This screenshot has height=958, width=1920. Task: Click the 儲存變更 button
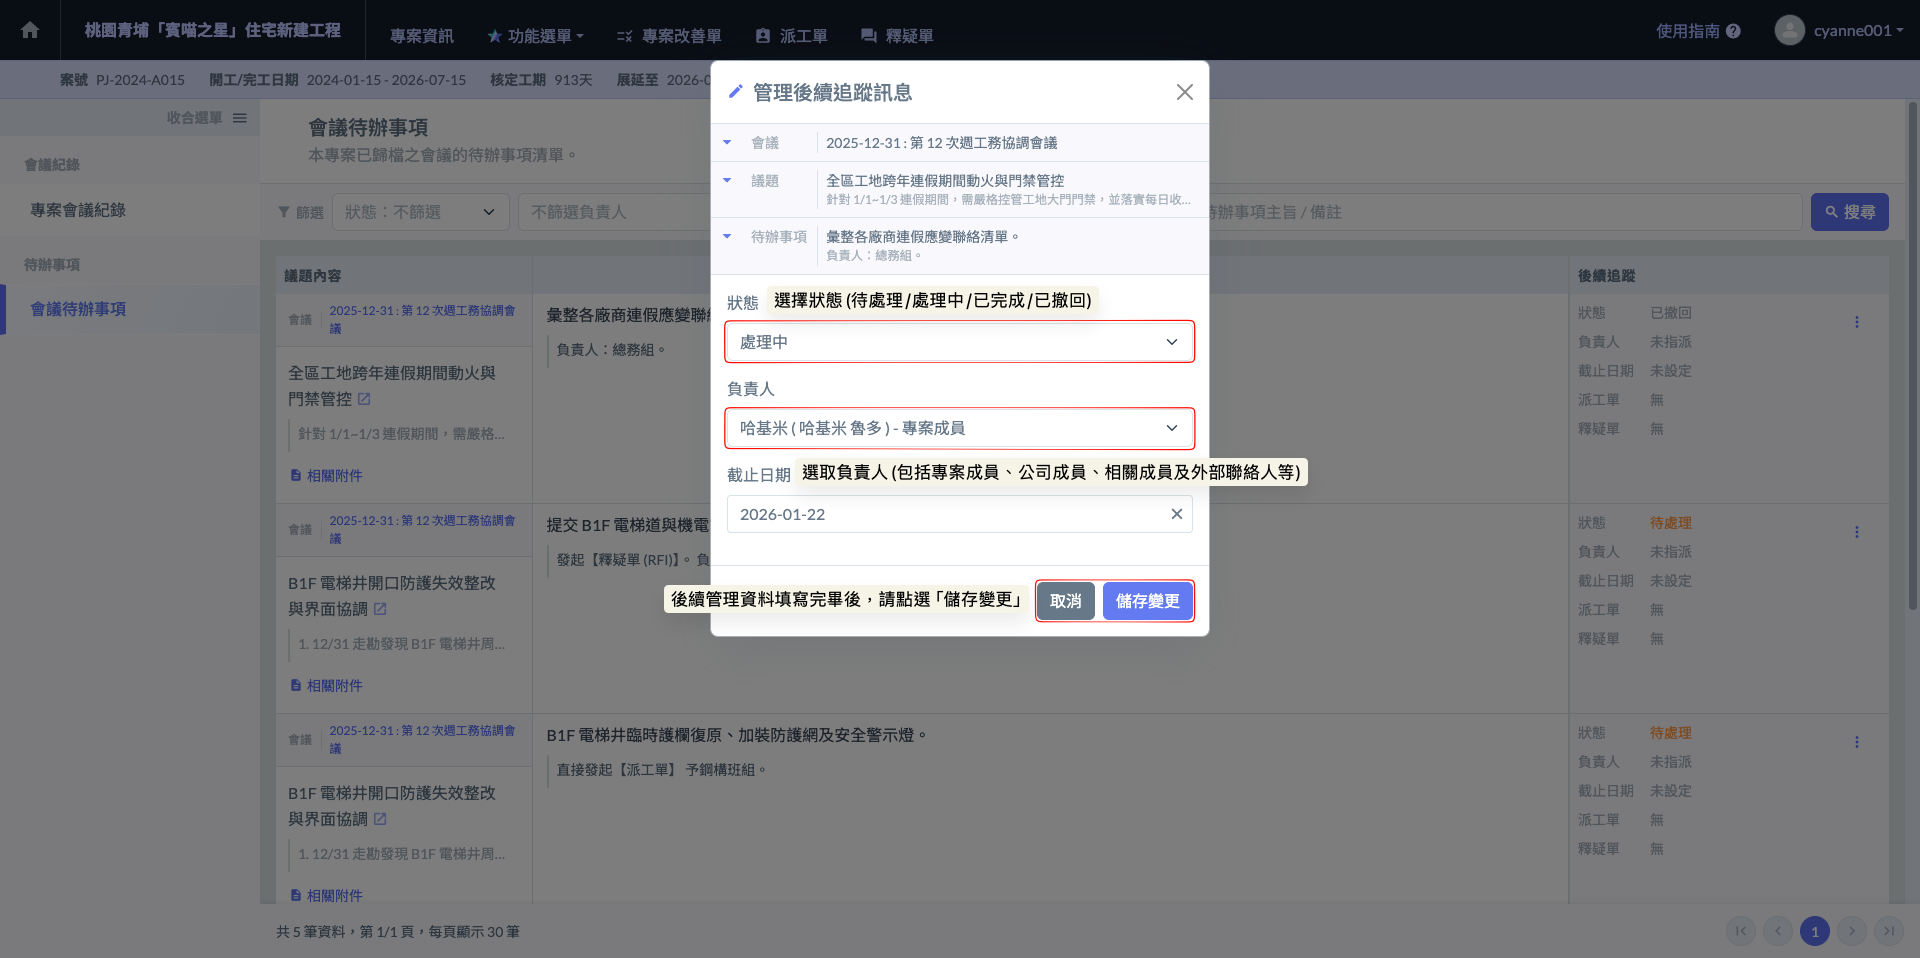pos(1147,601)
